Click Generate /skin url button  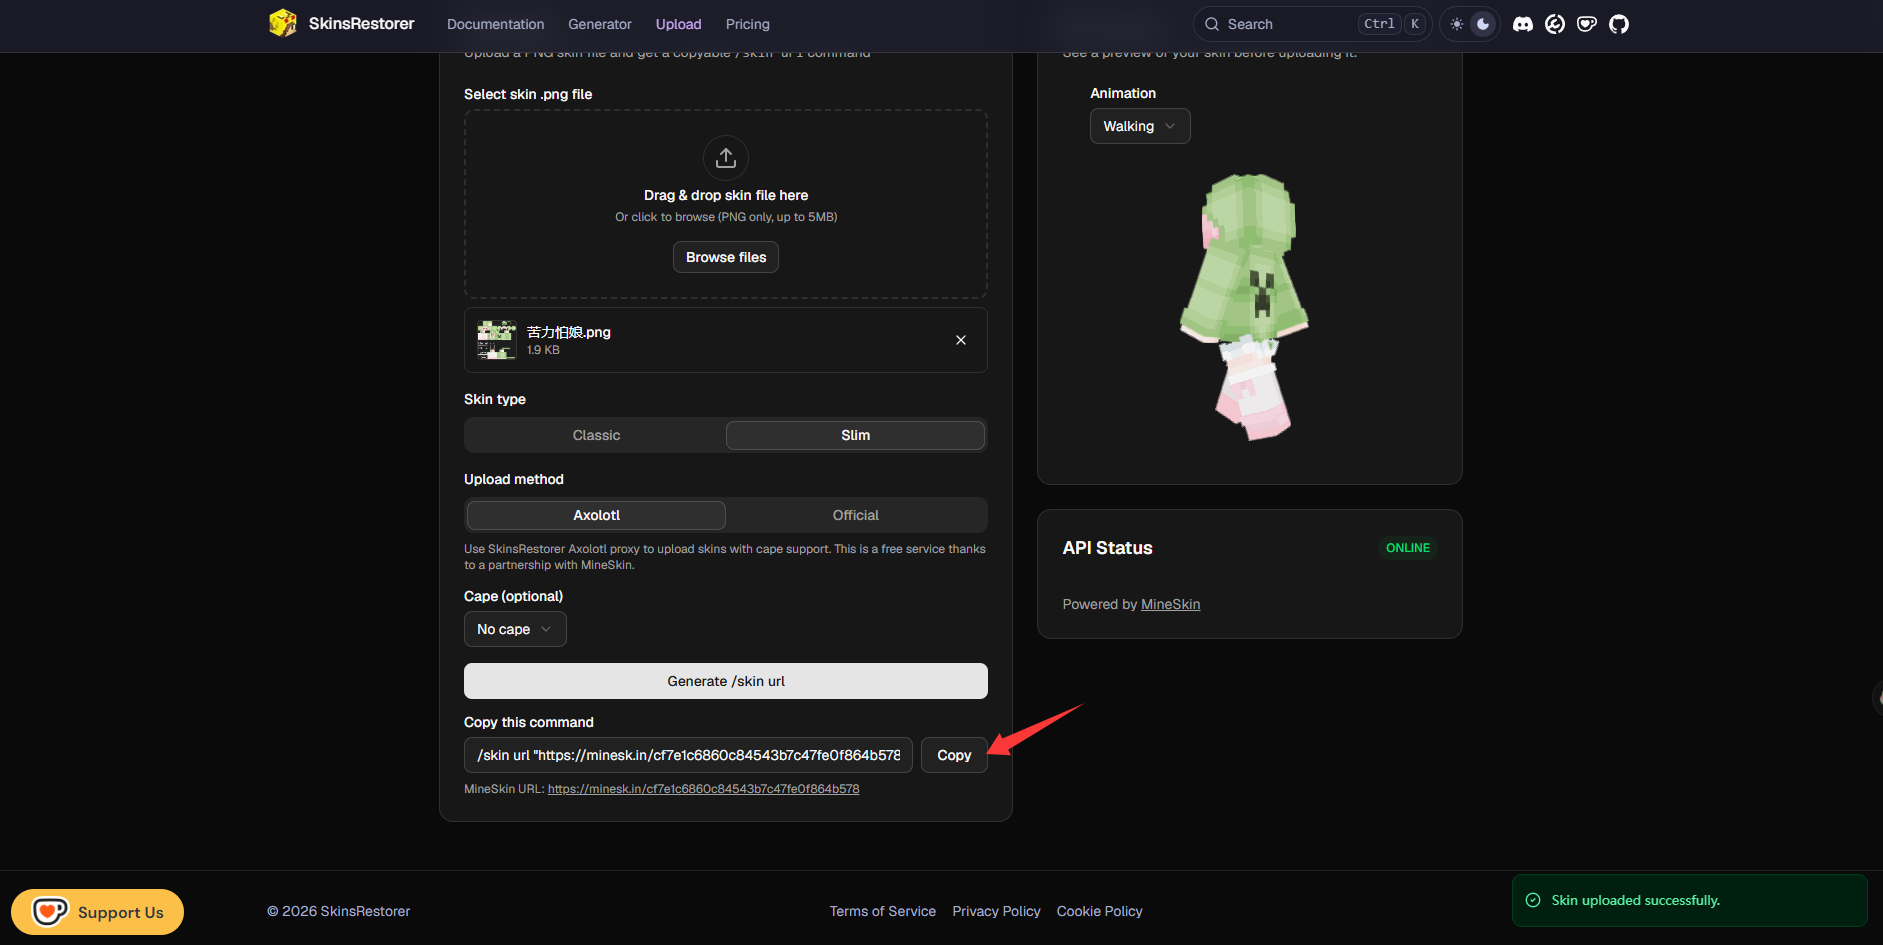coord(726,681)
